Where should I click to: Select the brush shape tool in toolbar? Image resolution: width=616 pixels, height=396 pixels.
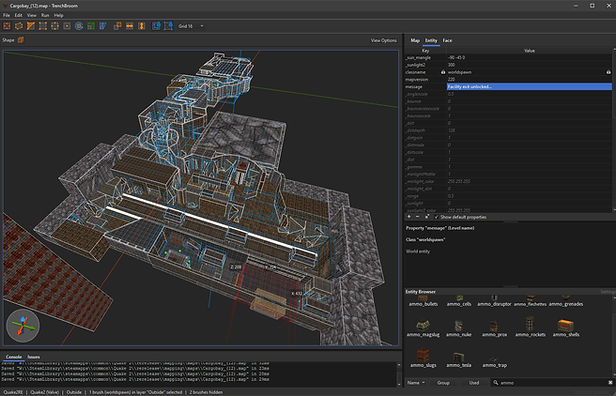(19, 26)
